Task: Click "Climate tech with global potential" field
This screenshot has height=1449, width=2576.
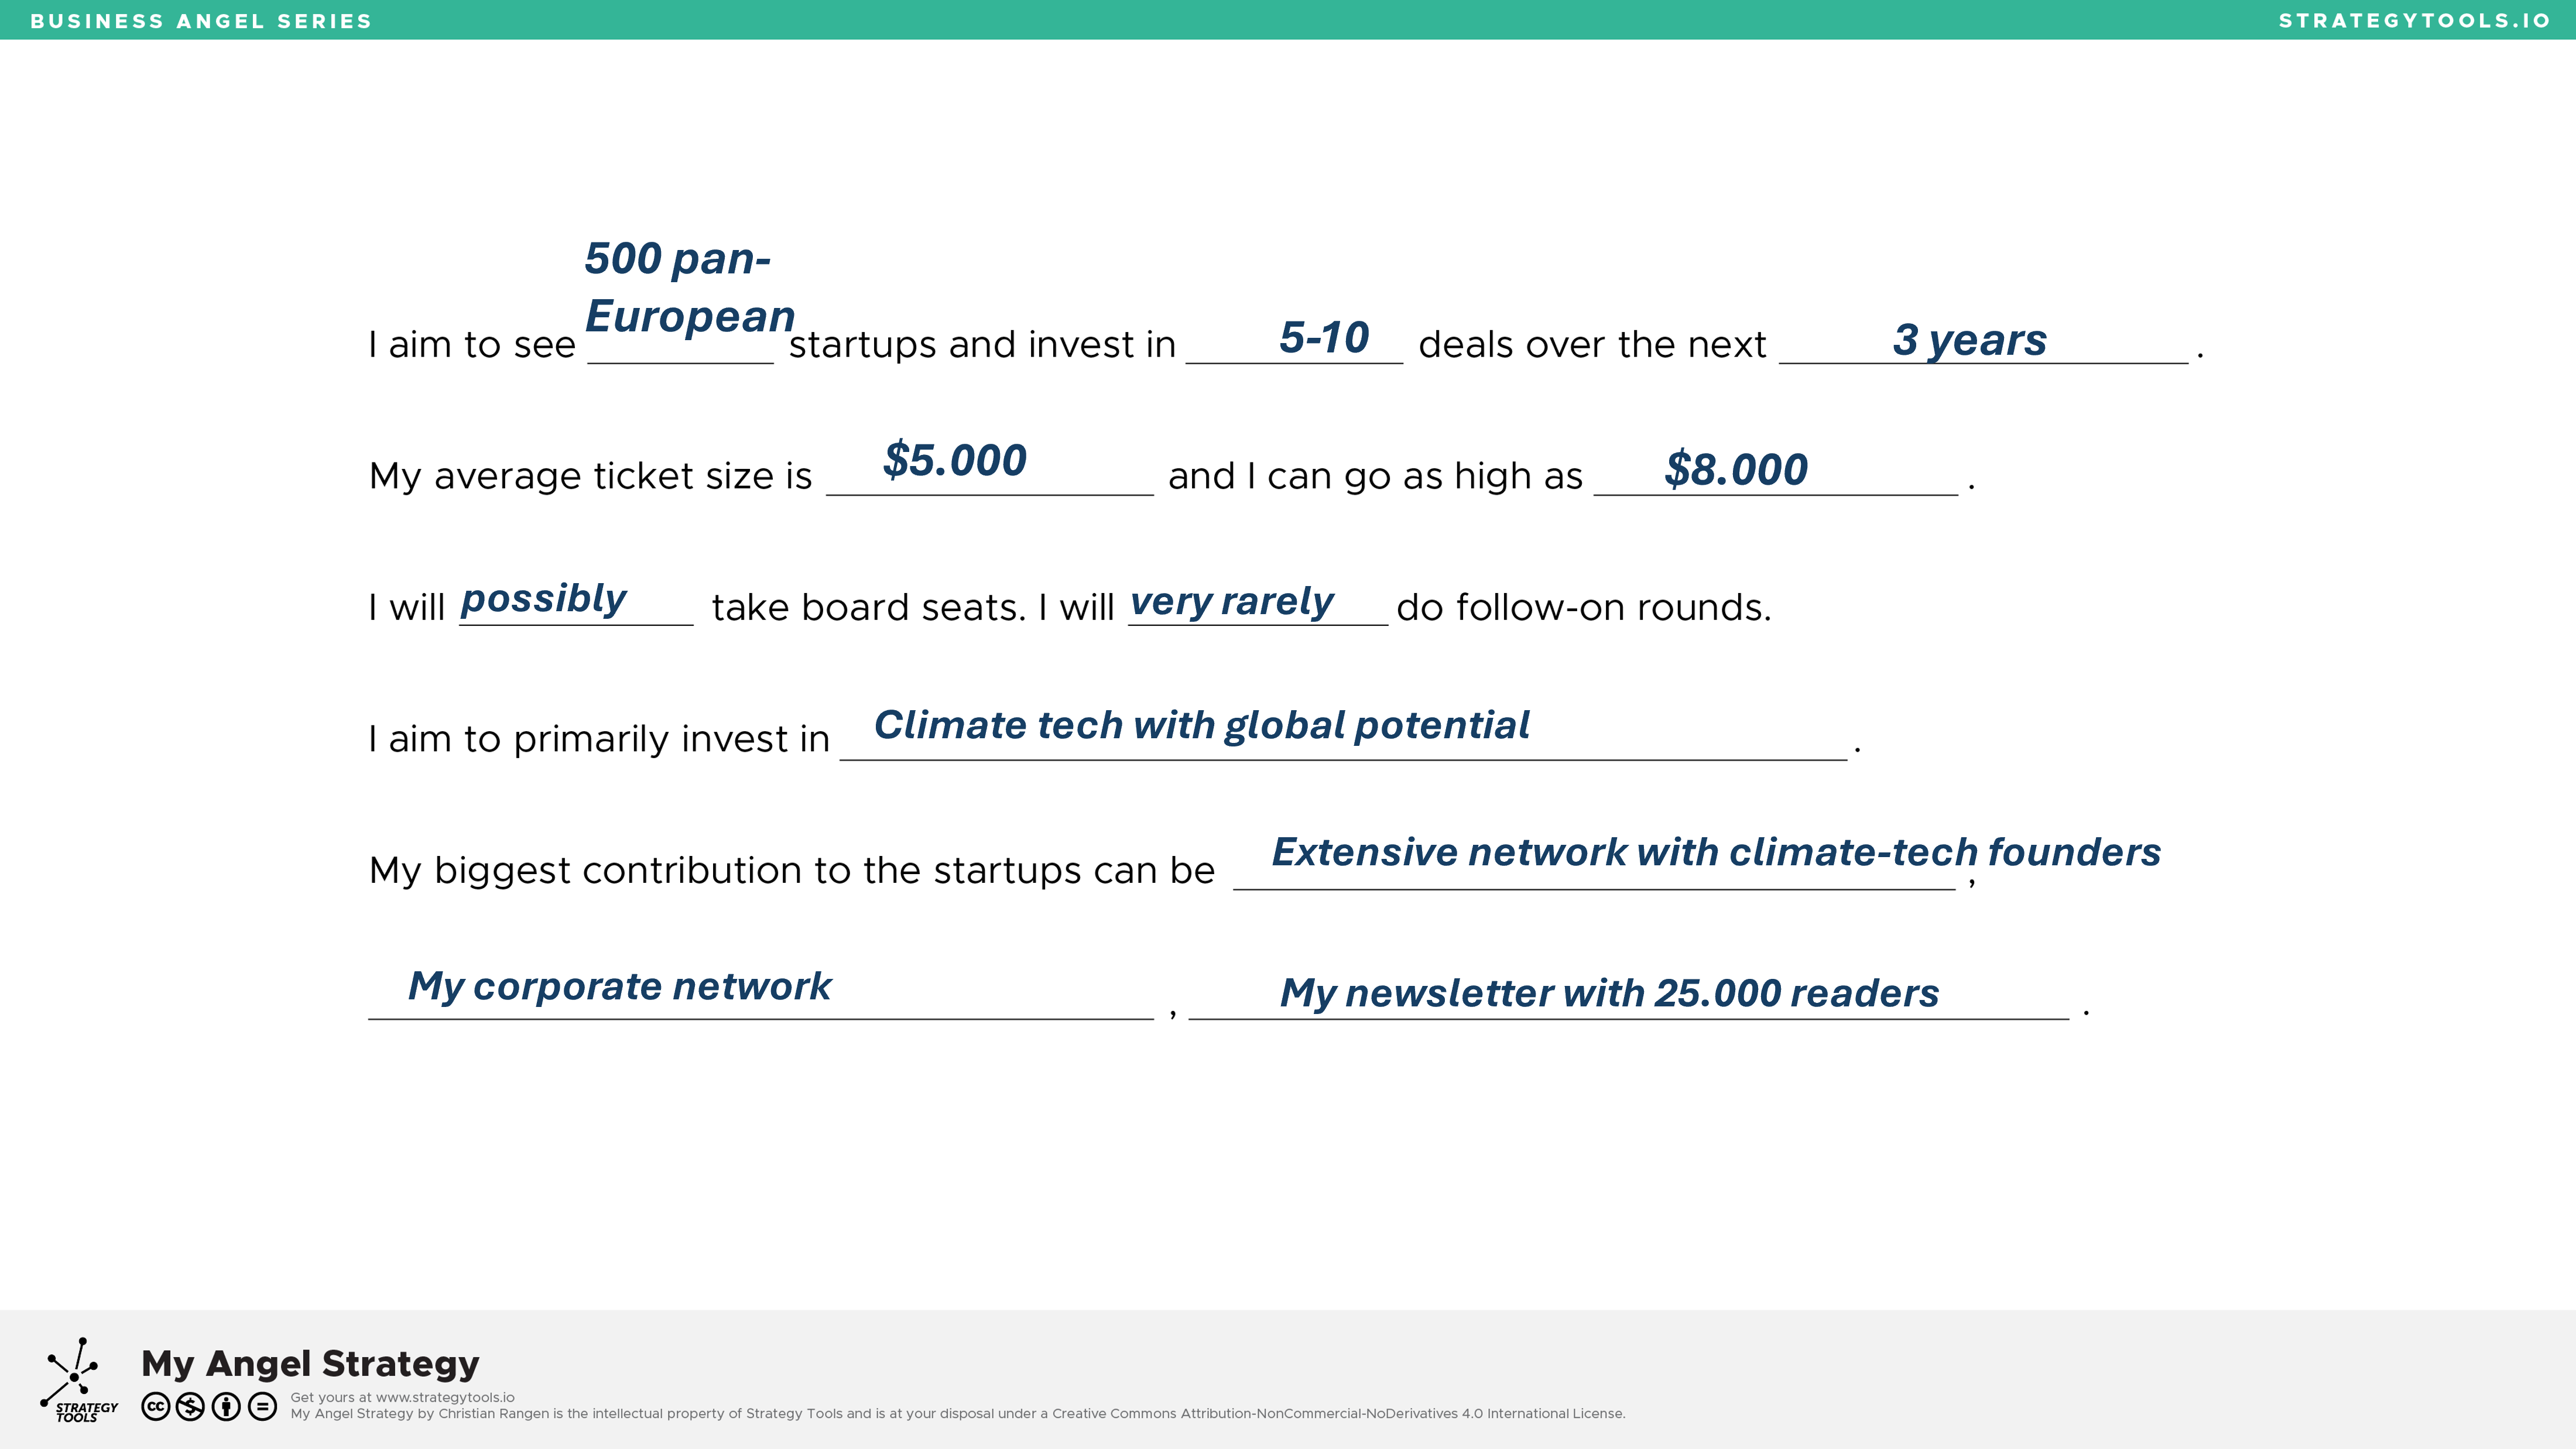Action: (1201, 725)
